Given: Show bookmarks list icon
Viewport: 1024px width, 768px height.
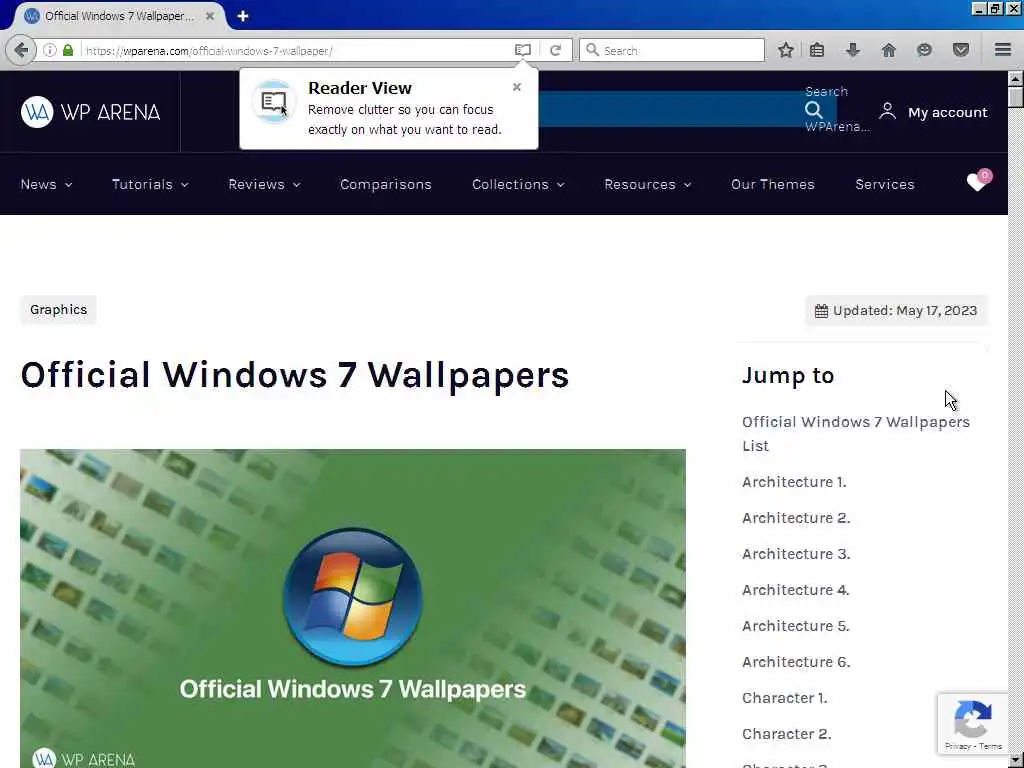Looking at the screenshot, I should (x=817, y=50).
